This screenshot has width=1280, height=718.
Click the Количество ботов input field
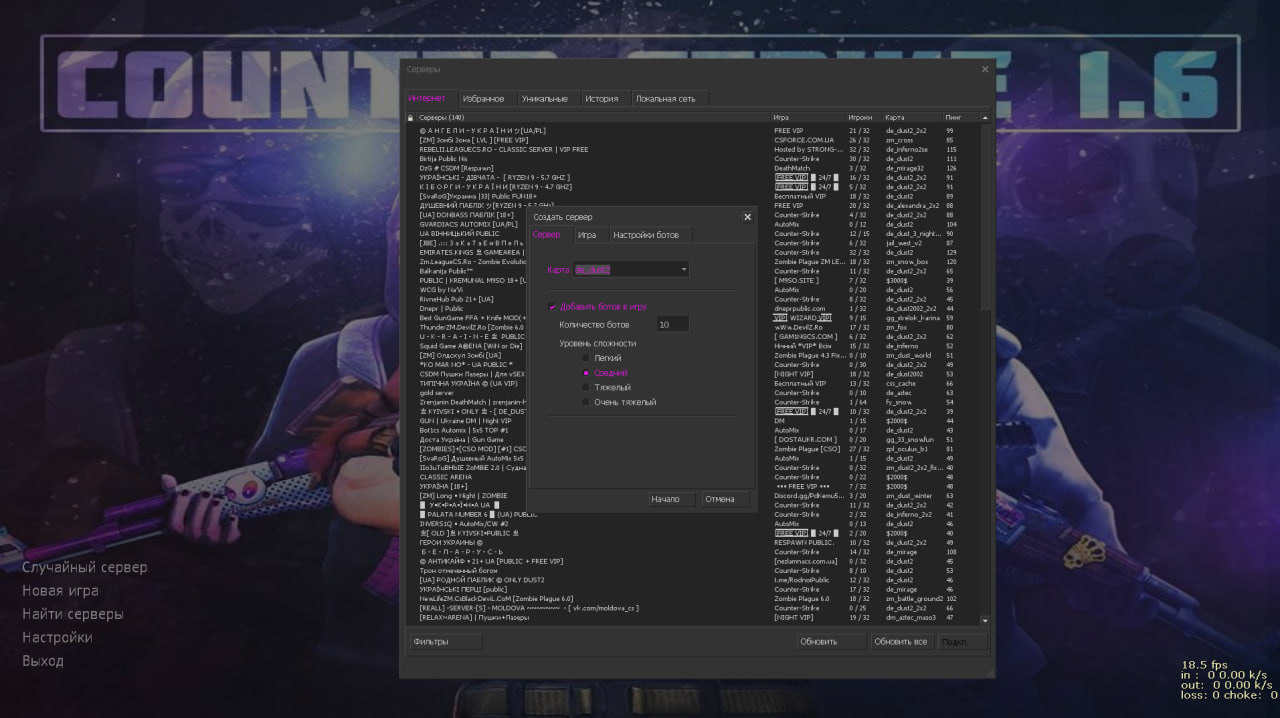pyautogui.click(x=672, y=324)
